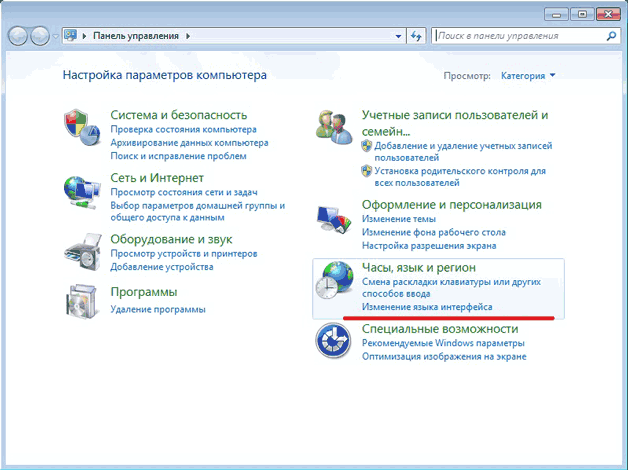Minimize the Control Panel window

tap(556, 15)
